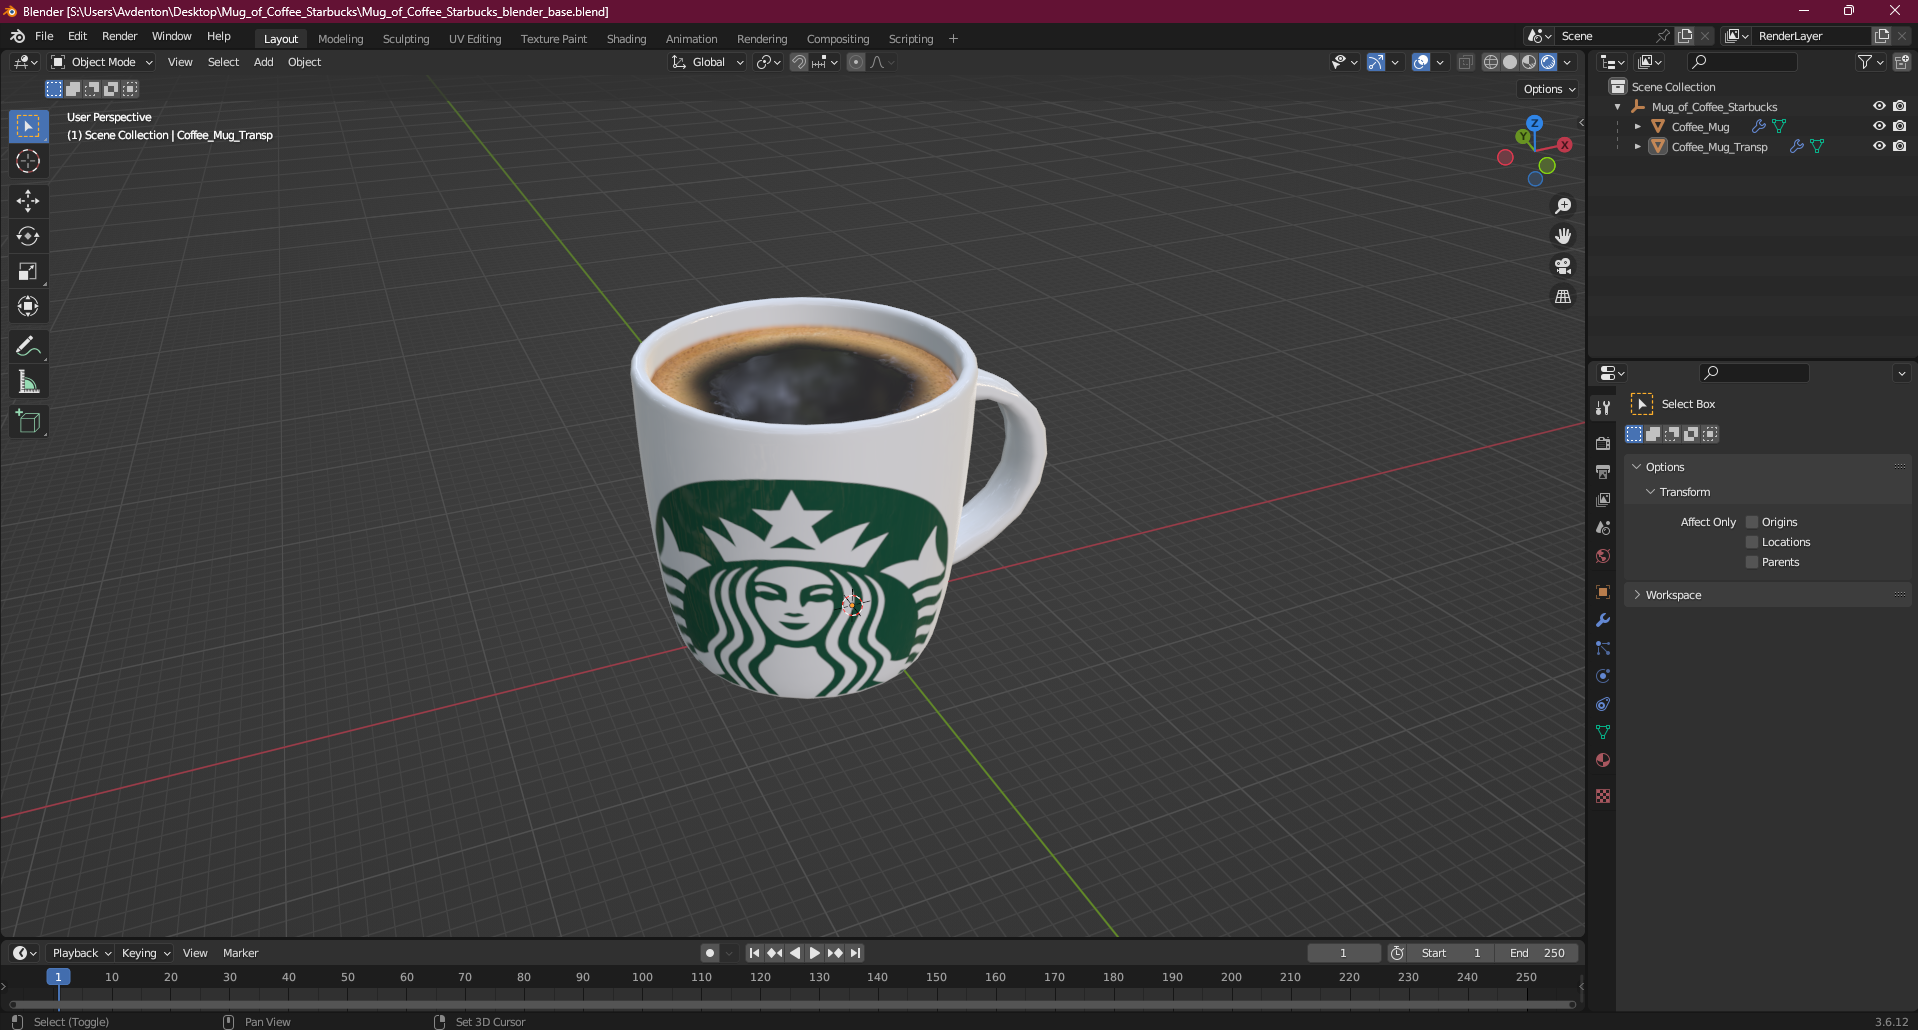Open the File menu
The width and height of the screenshot is (1918, 1030).
pyautogui.click(x=44, y=36)
